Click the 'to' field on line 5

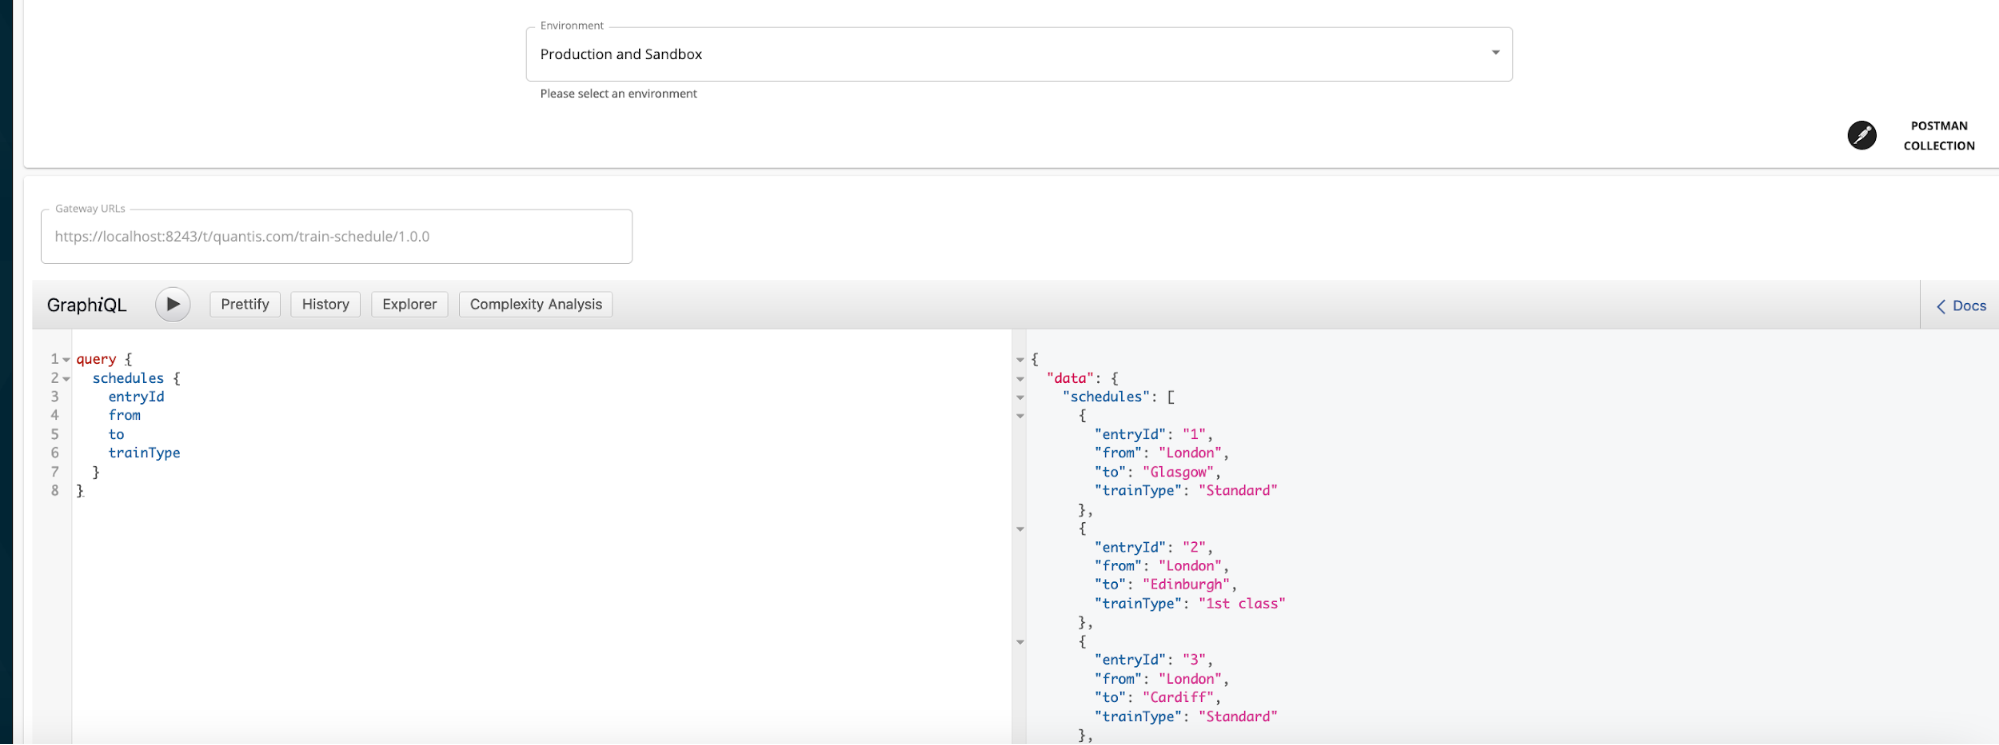(116, 434)
